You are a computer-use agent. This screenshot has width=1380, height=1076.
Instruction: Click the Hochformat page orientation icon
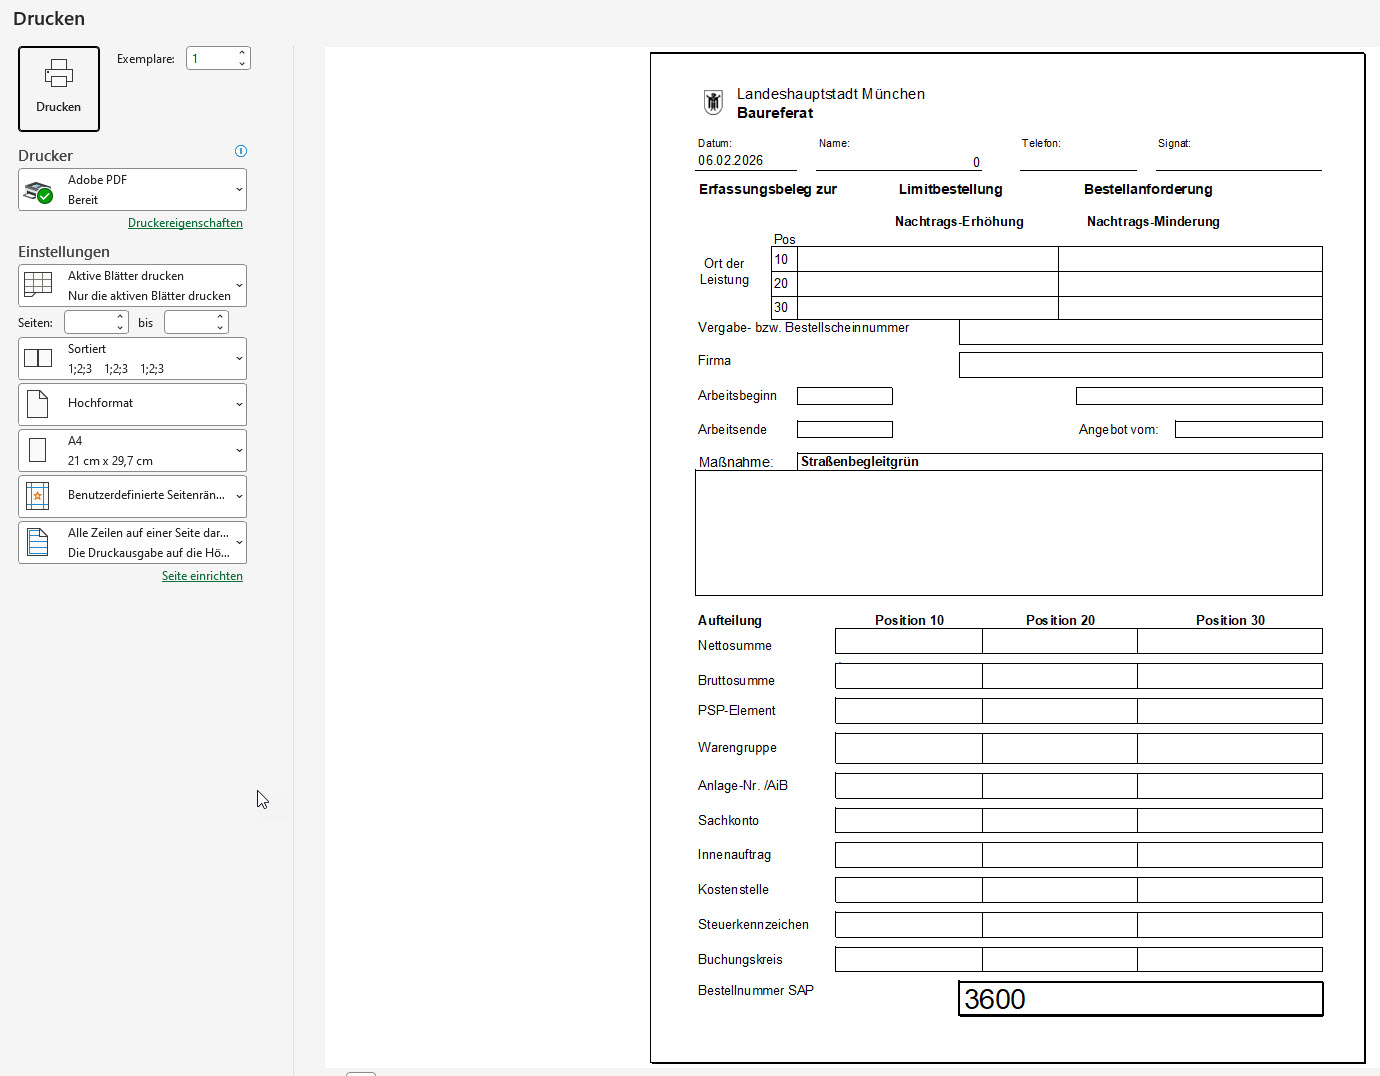pos(38,404)
